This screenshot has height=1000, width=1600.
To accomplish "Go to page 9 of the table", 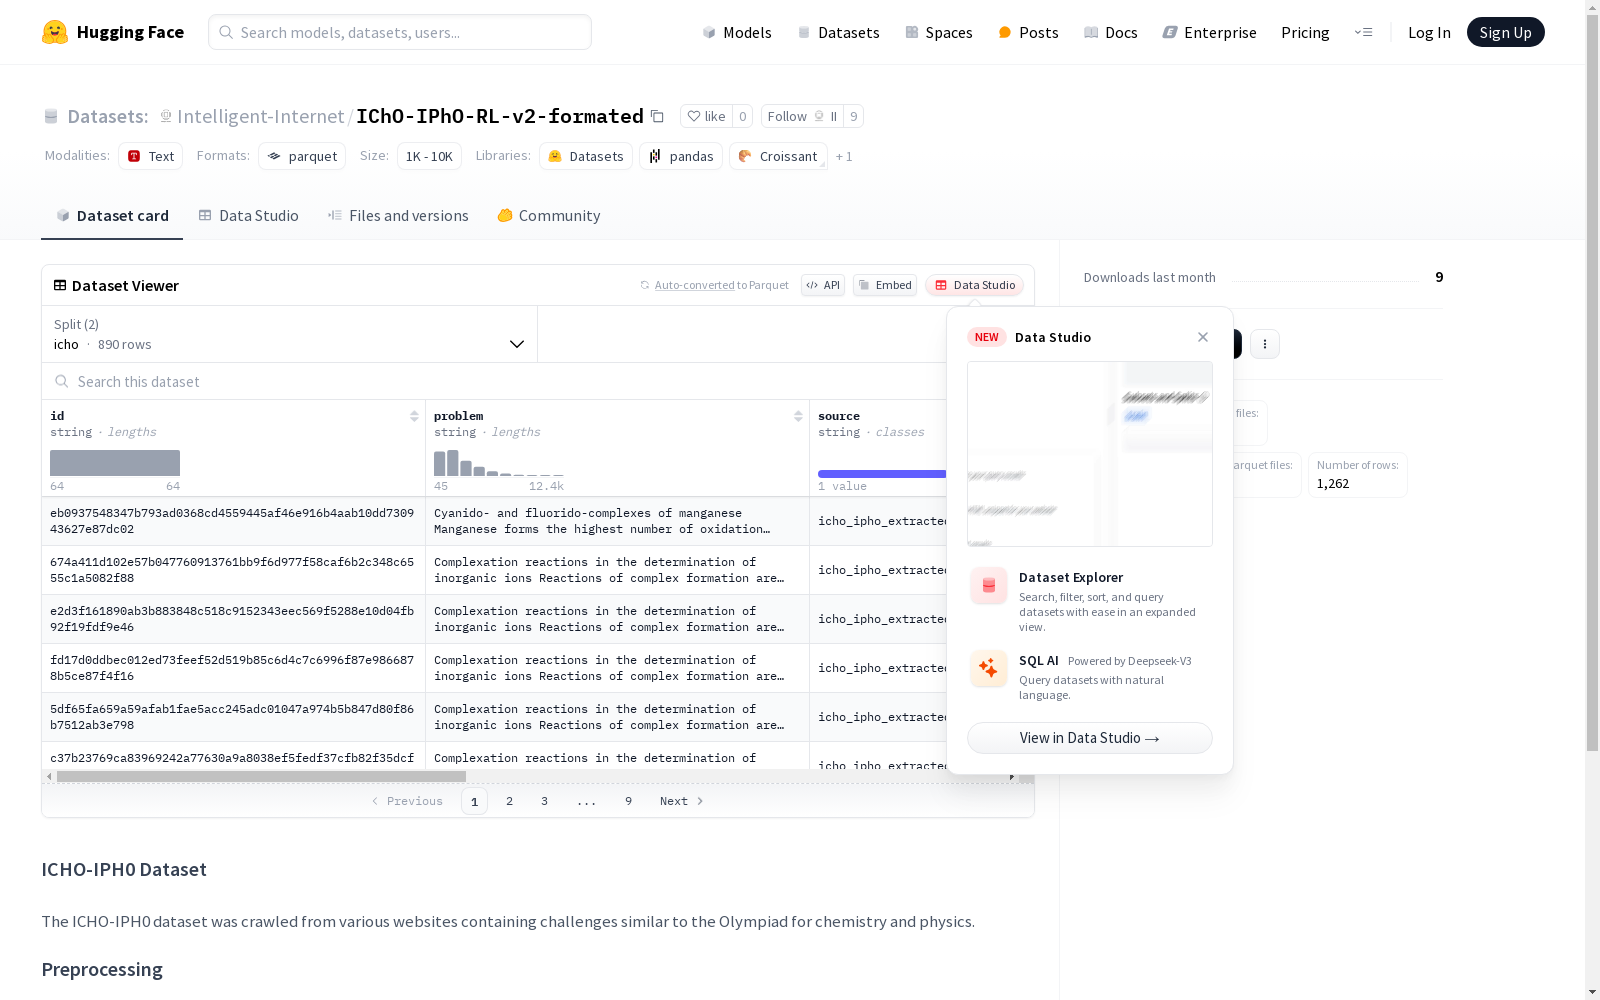I will coord(628,801).
